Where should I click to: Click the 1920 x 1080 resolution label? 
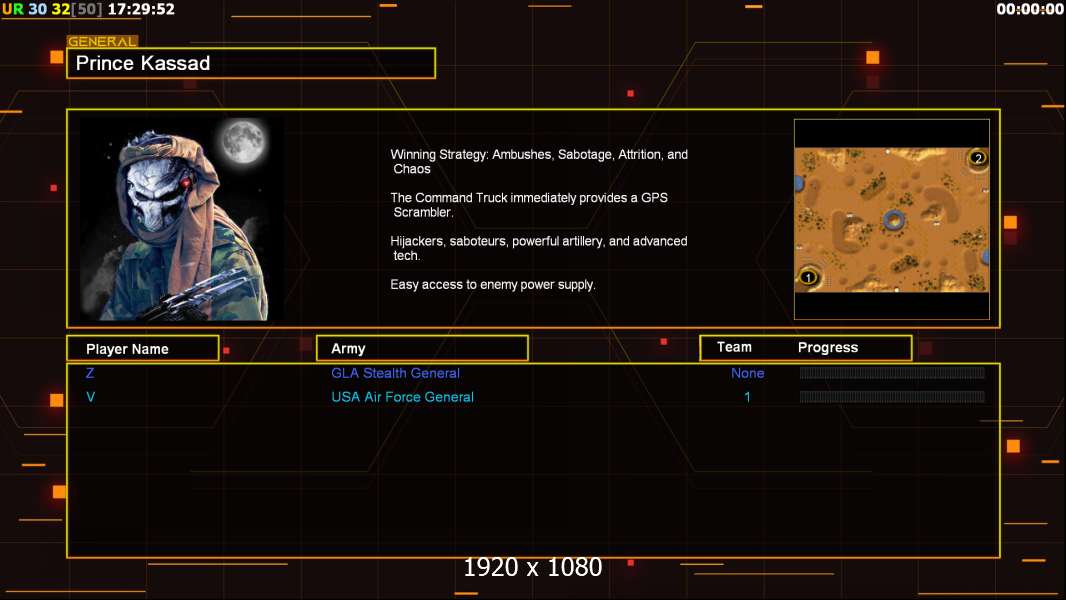point(532,567)
